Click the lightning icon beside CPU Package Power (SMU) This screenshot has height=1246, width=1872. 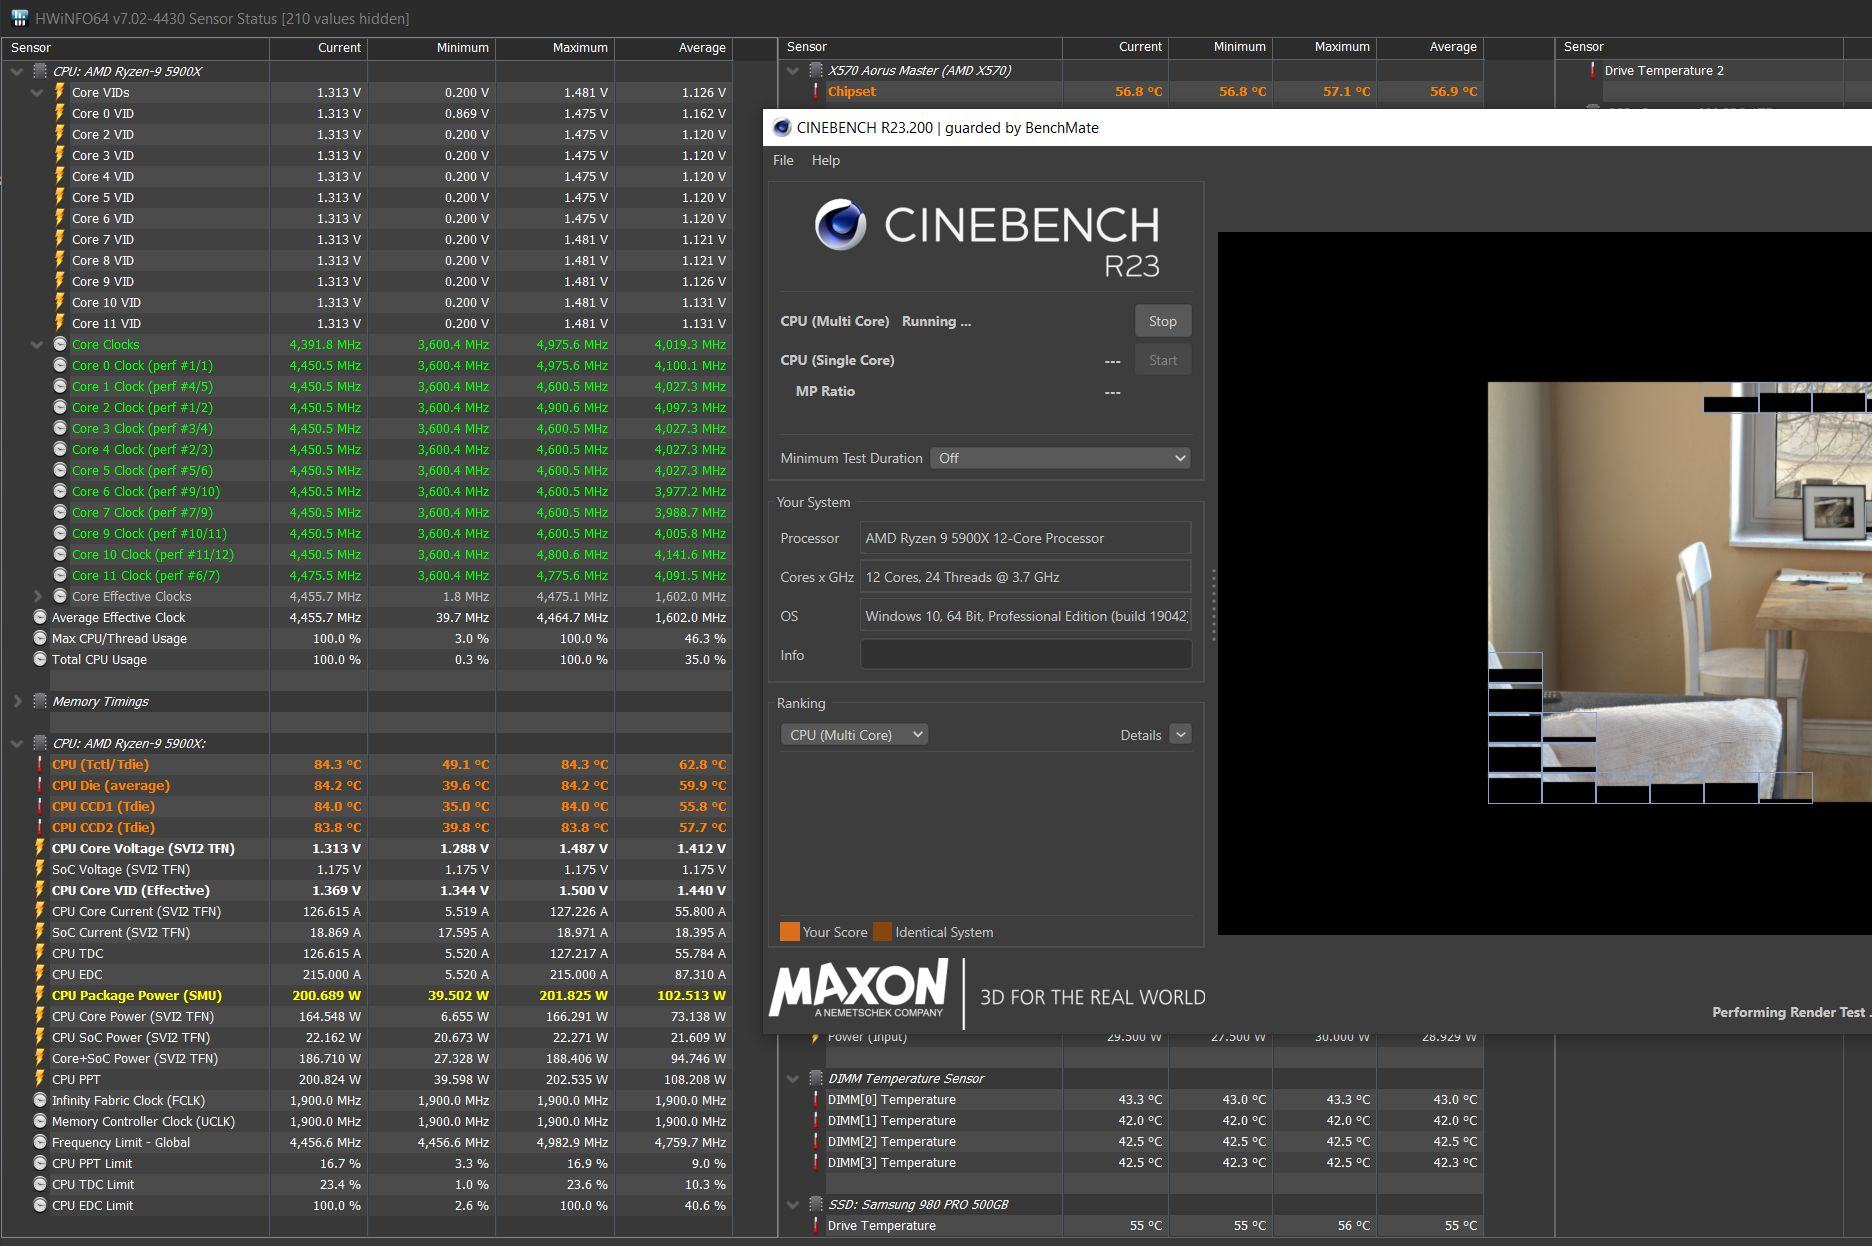click(40, 995)
